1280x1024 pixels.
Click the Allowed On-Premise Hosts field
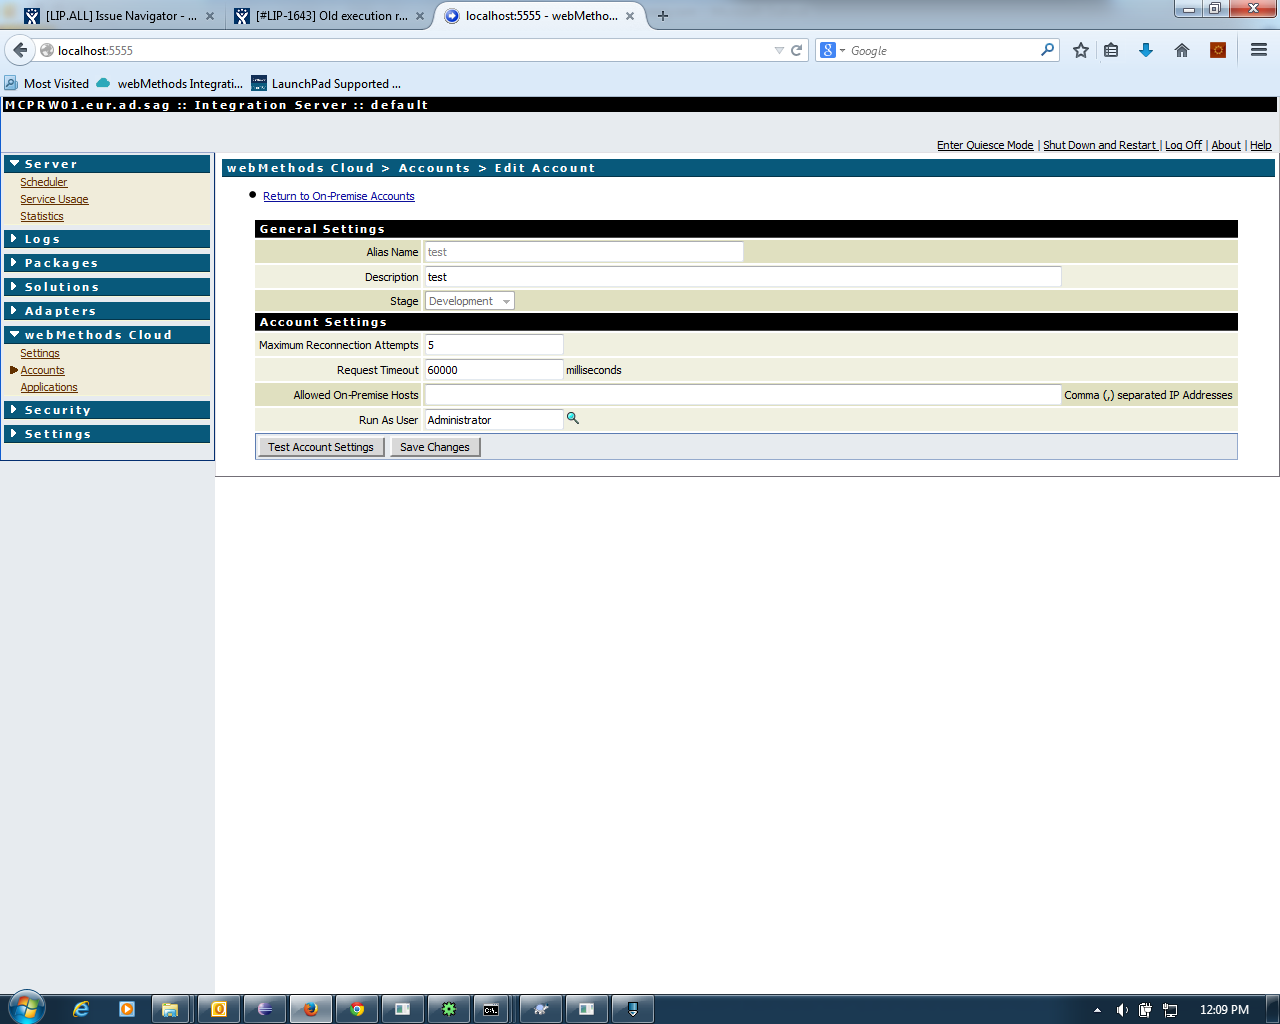[x=742, y=395]
